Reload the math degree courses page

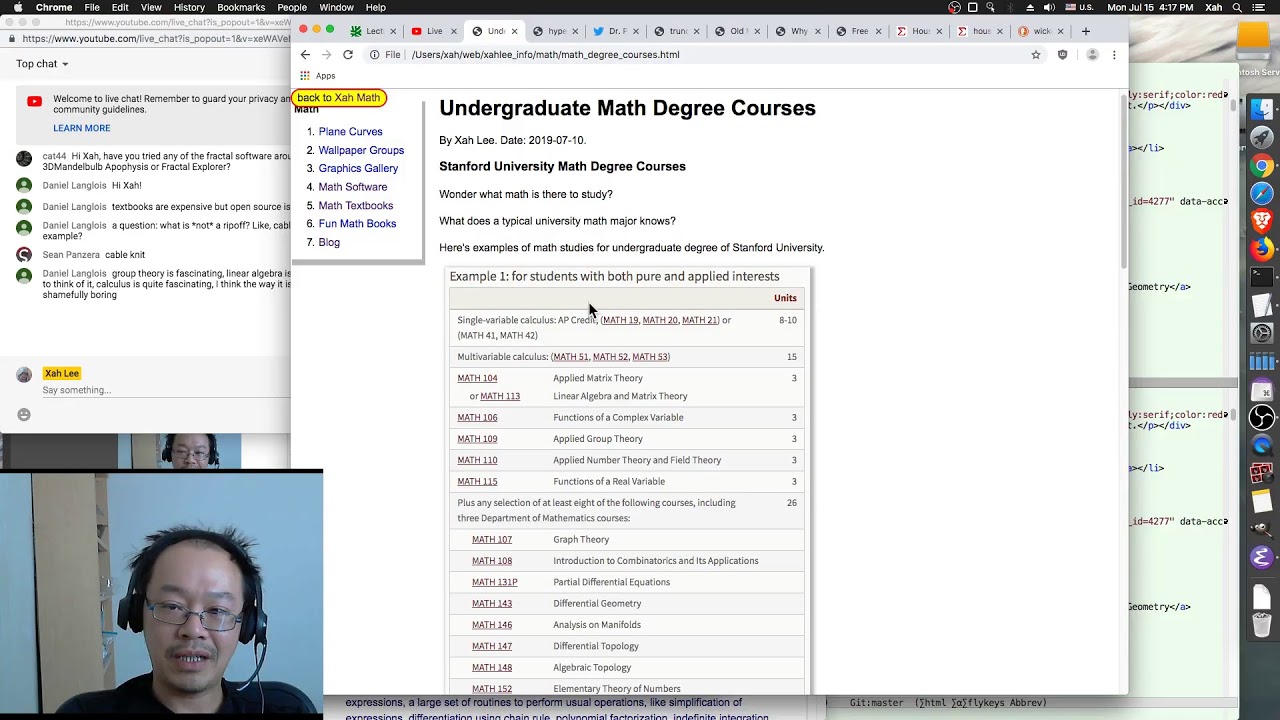348,55
